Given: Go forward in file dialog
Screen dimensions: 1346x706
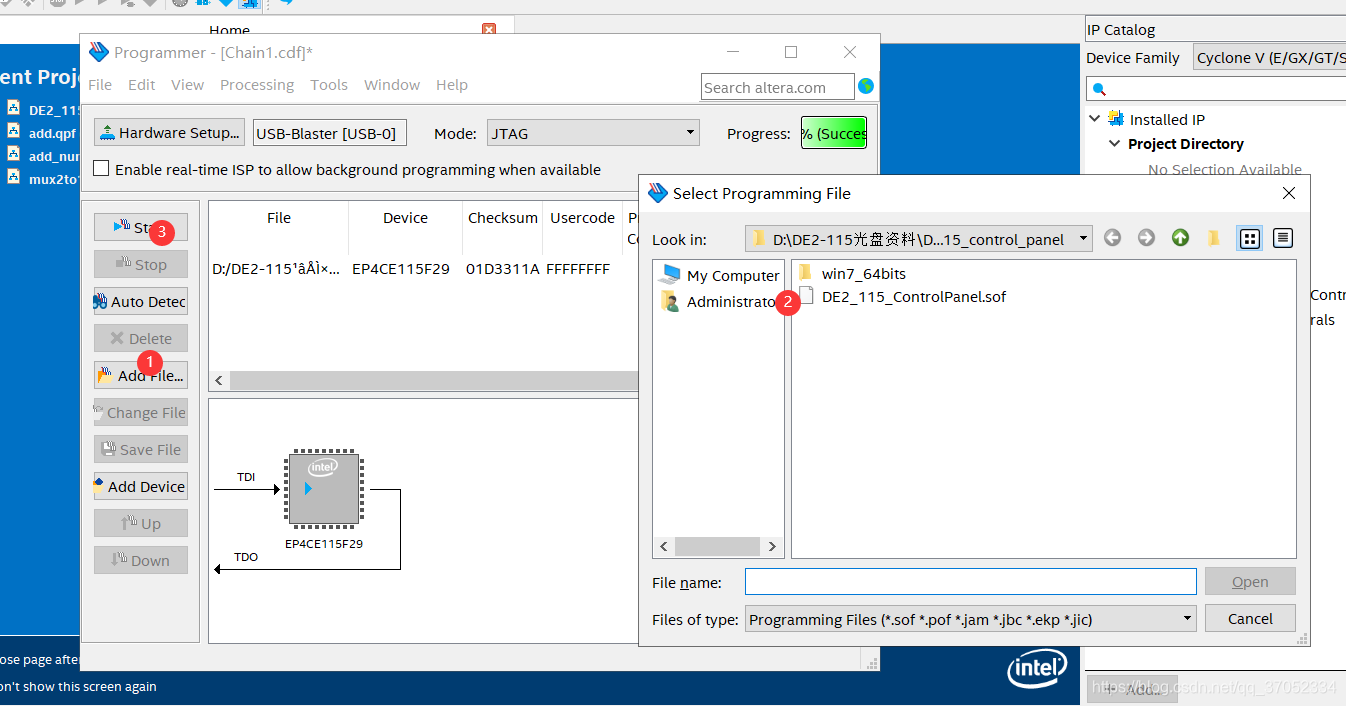Looking at the screenshot, I should 1146,238.
